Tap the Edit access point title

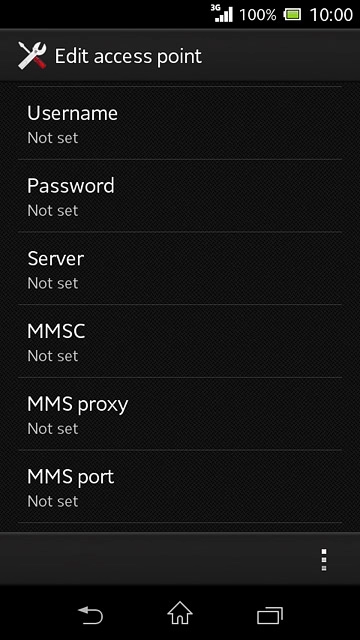click(x=128, y=57)
